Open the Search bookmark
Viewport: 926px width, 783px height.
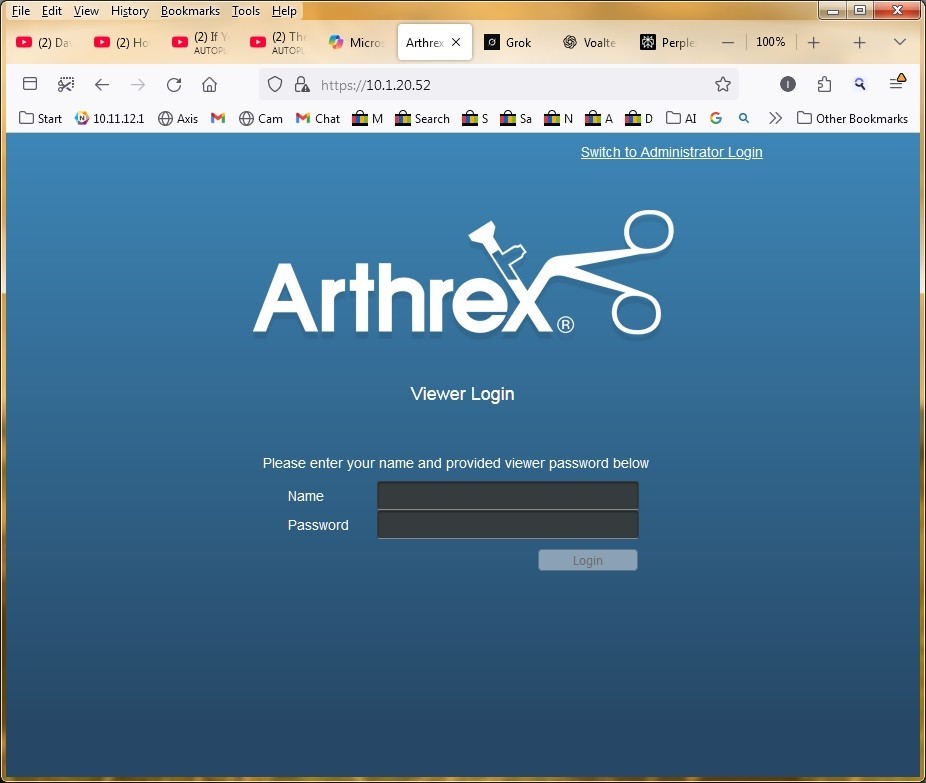422,119
